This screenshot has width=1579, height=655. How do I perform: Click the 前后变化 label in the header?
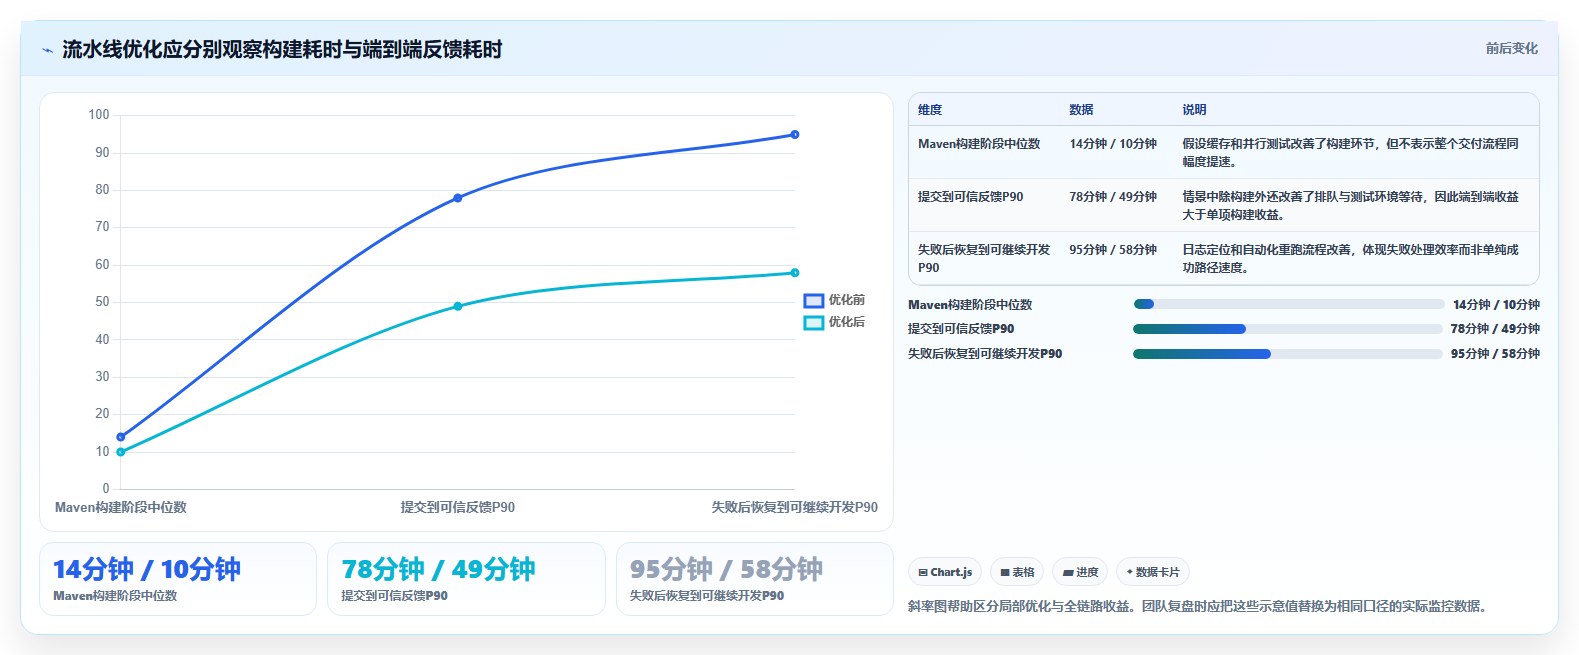click(1511, 48)
